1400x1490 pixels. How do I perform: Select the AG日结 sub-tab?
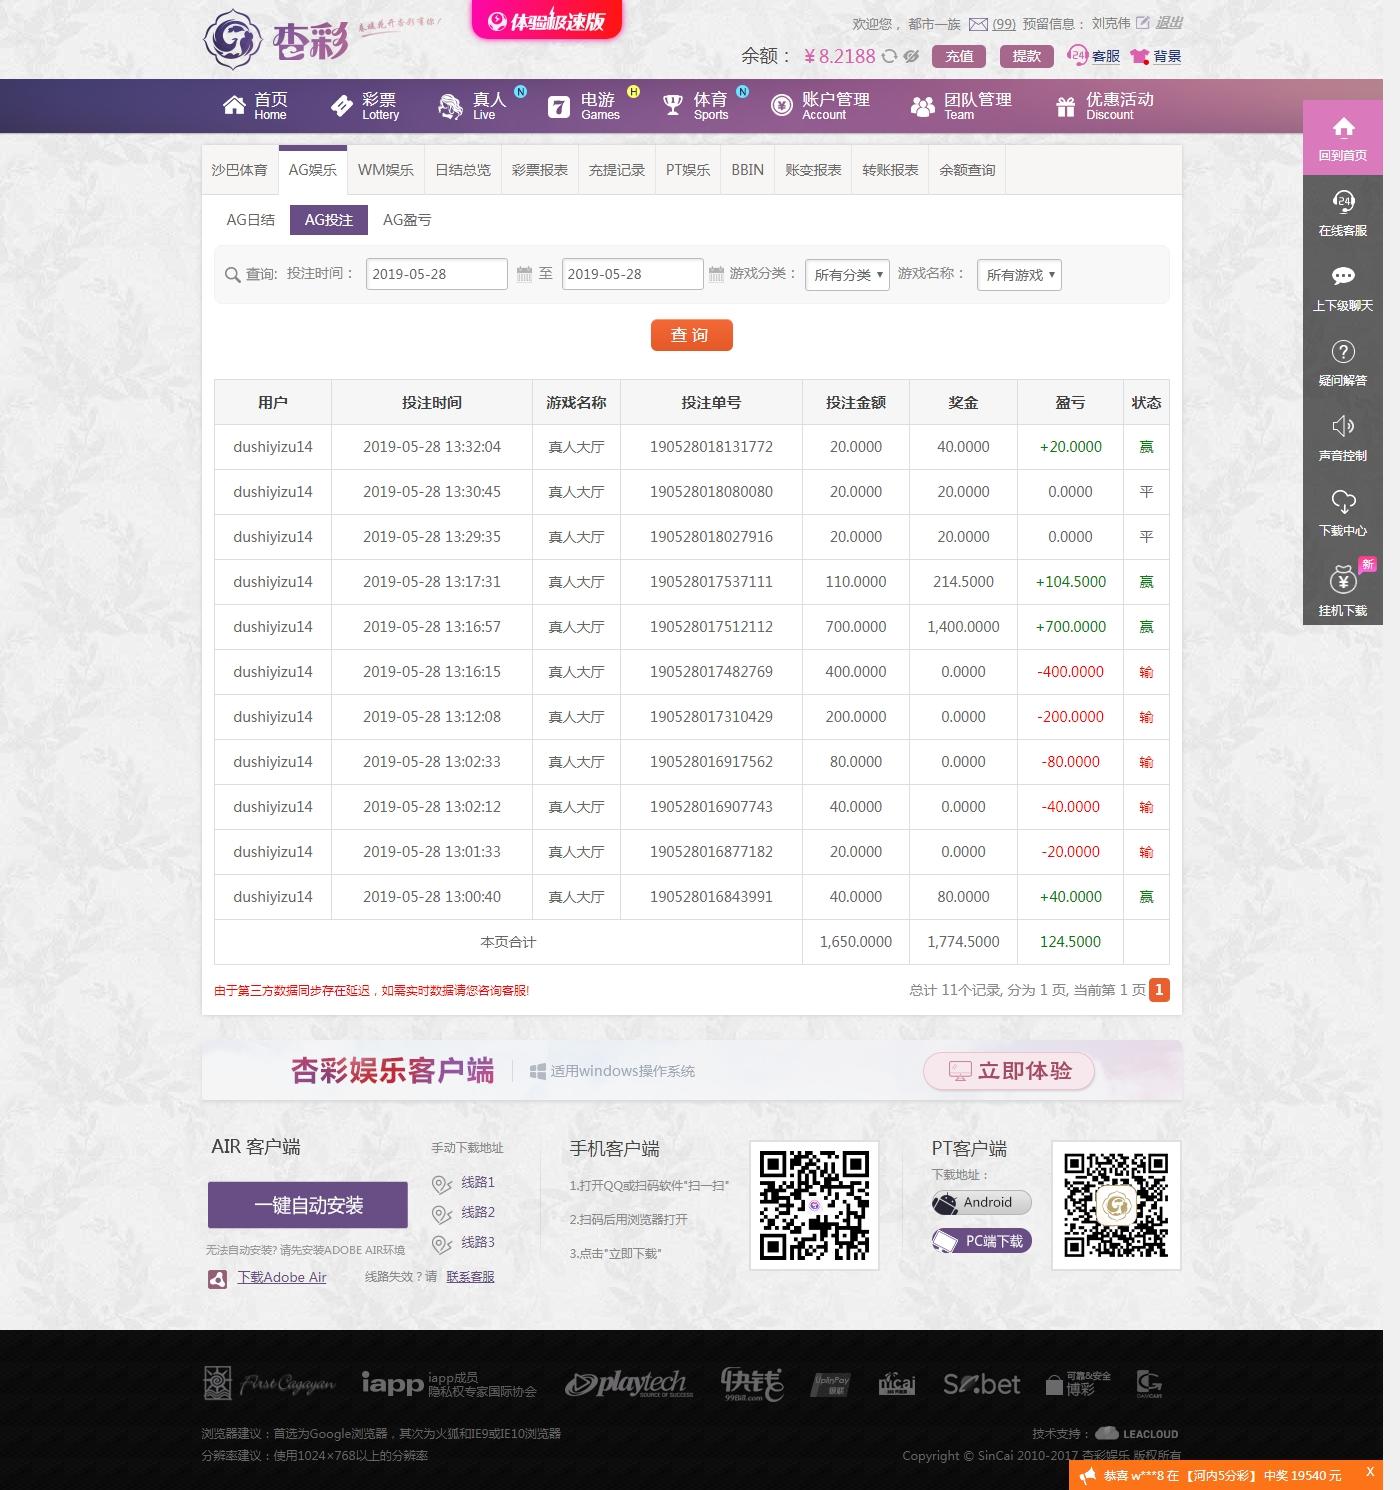[251, 220]
